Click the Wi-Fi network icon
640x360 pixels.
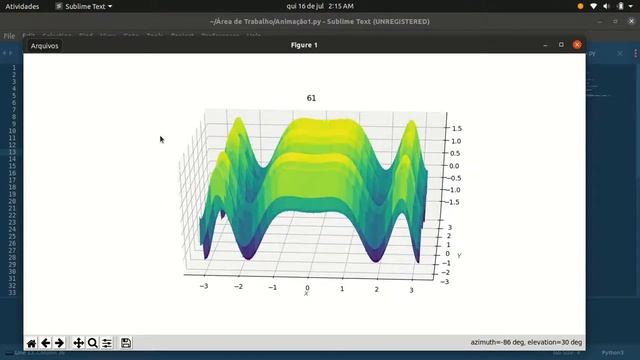pos(593,6)
